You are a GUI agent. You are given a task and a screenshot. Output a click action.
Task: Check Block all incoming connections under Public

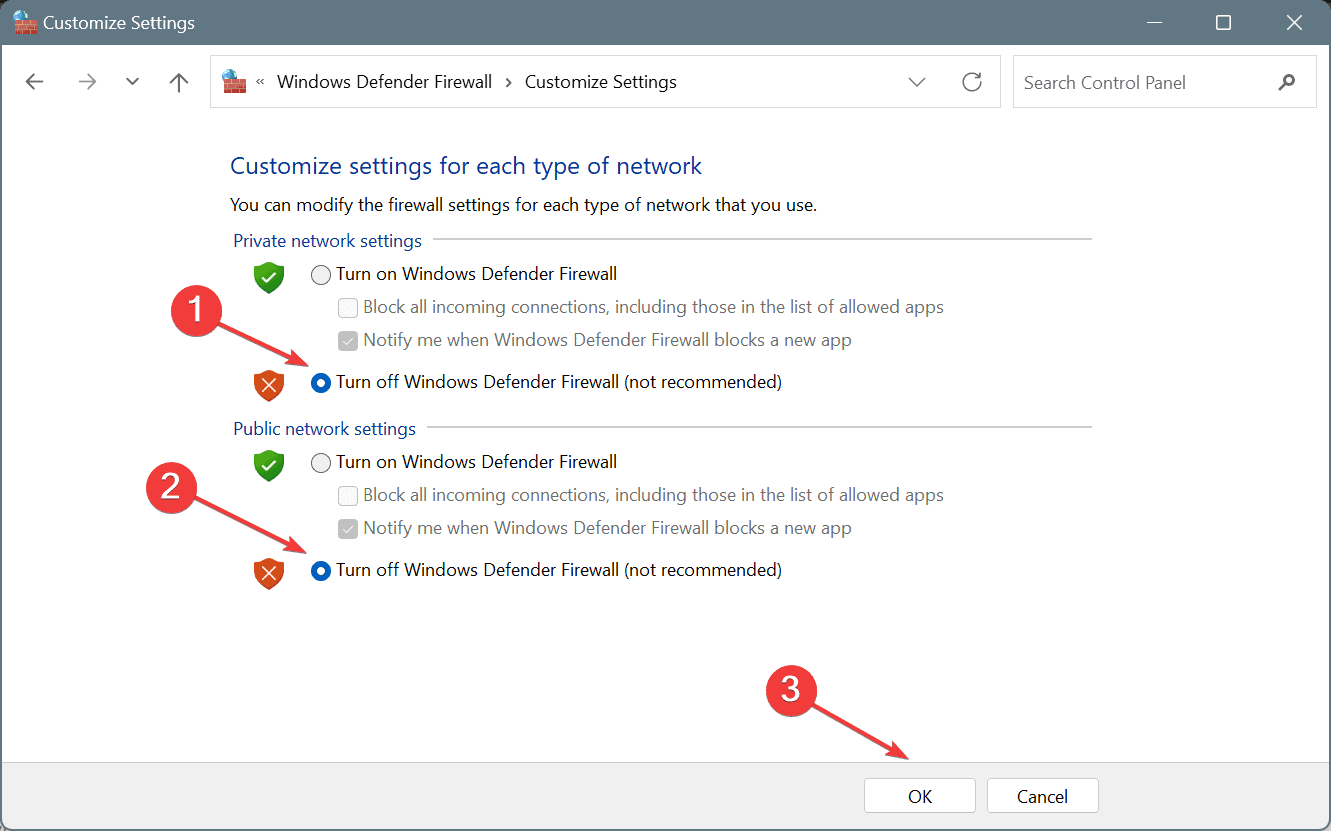point(348,495)
